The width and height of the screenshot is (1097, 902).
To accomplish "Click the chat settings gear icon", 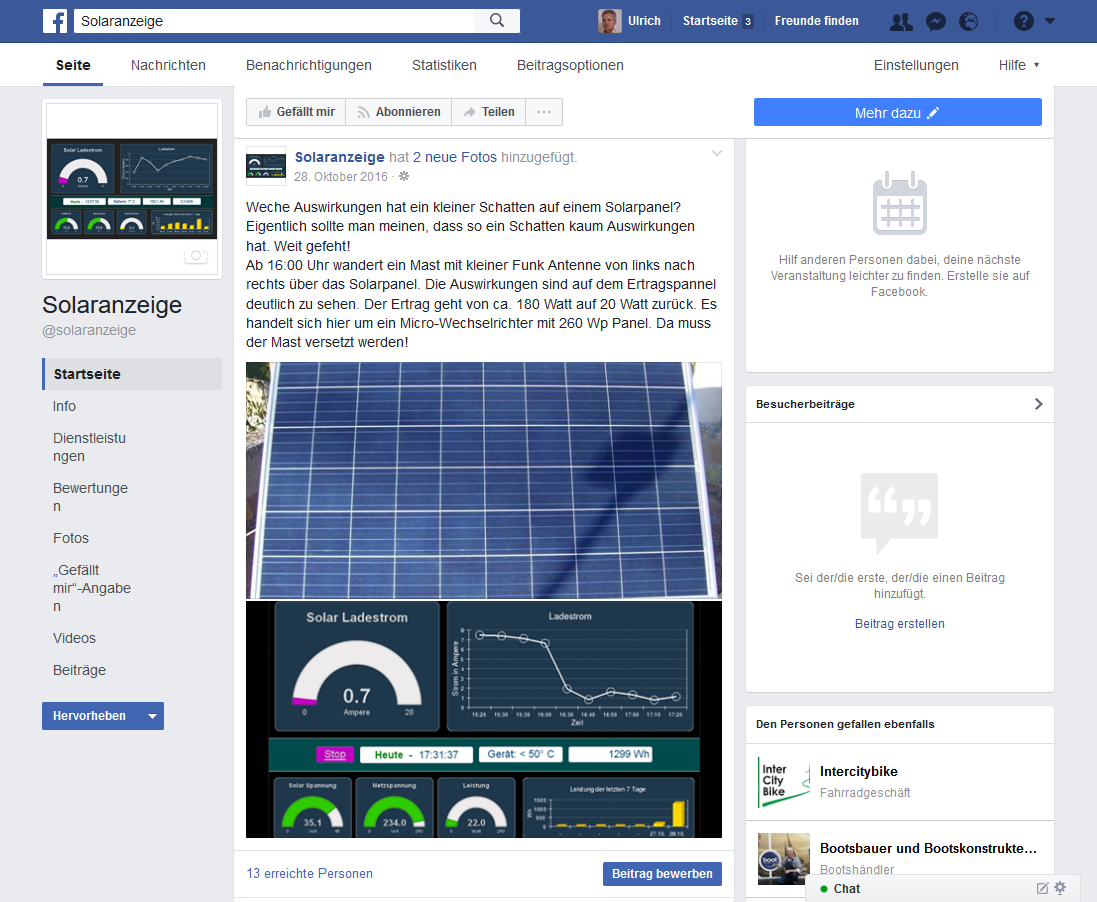I will (1060, 888).
